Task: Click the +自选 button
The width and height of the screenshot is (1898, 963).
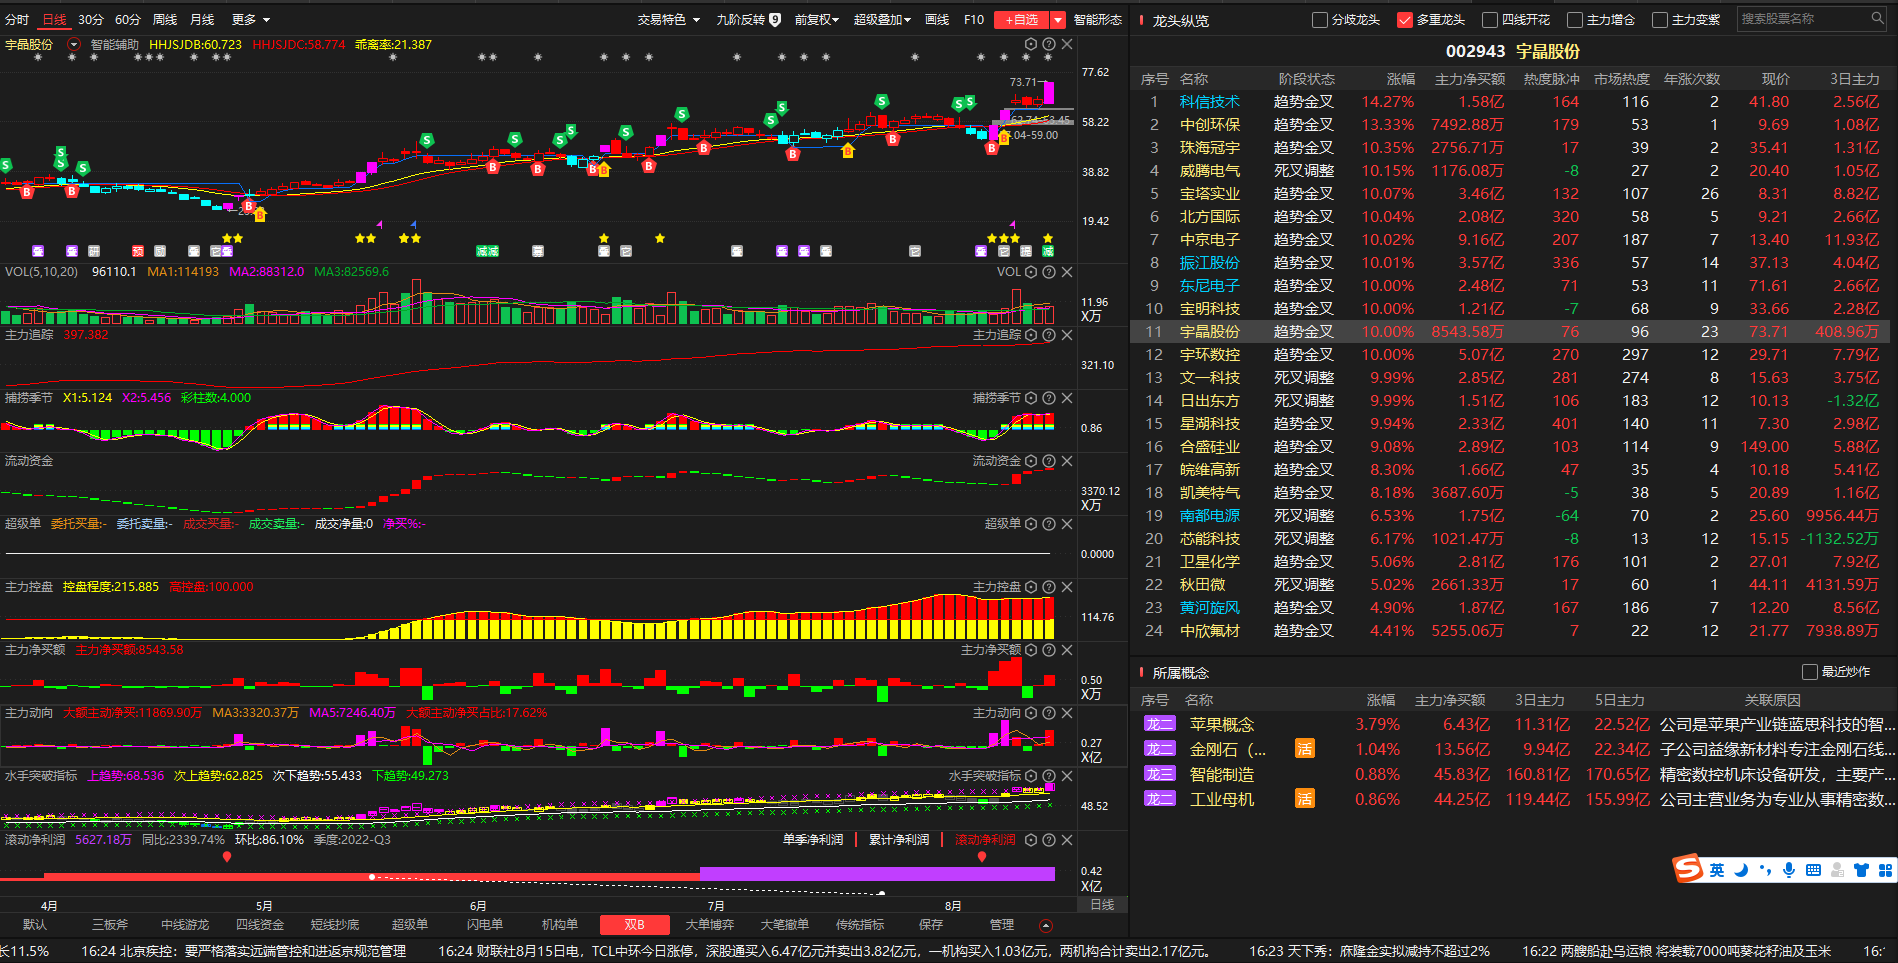Action: pyautogui.click(x=1022, y=20)
